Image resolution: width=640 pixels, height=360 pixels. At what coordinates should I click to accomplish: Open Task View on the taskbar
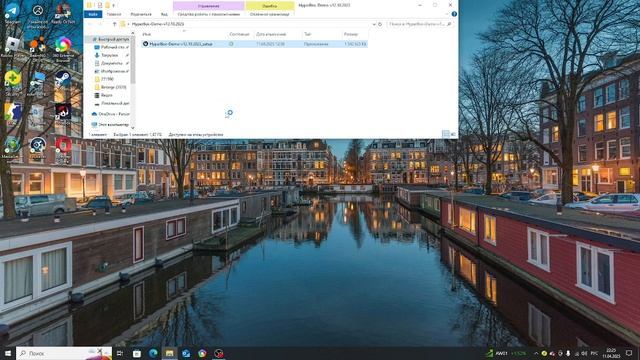120,353
